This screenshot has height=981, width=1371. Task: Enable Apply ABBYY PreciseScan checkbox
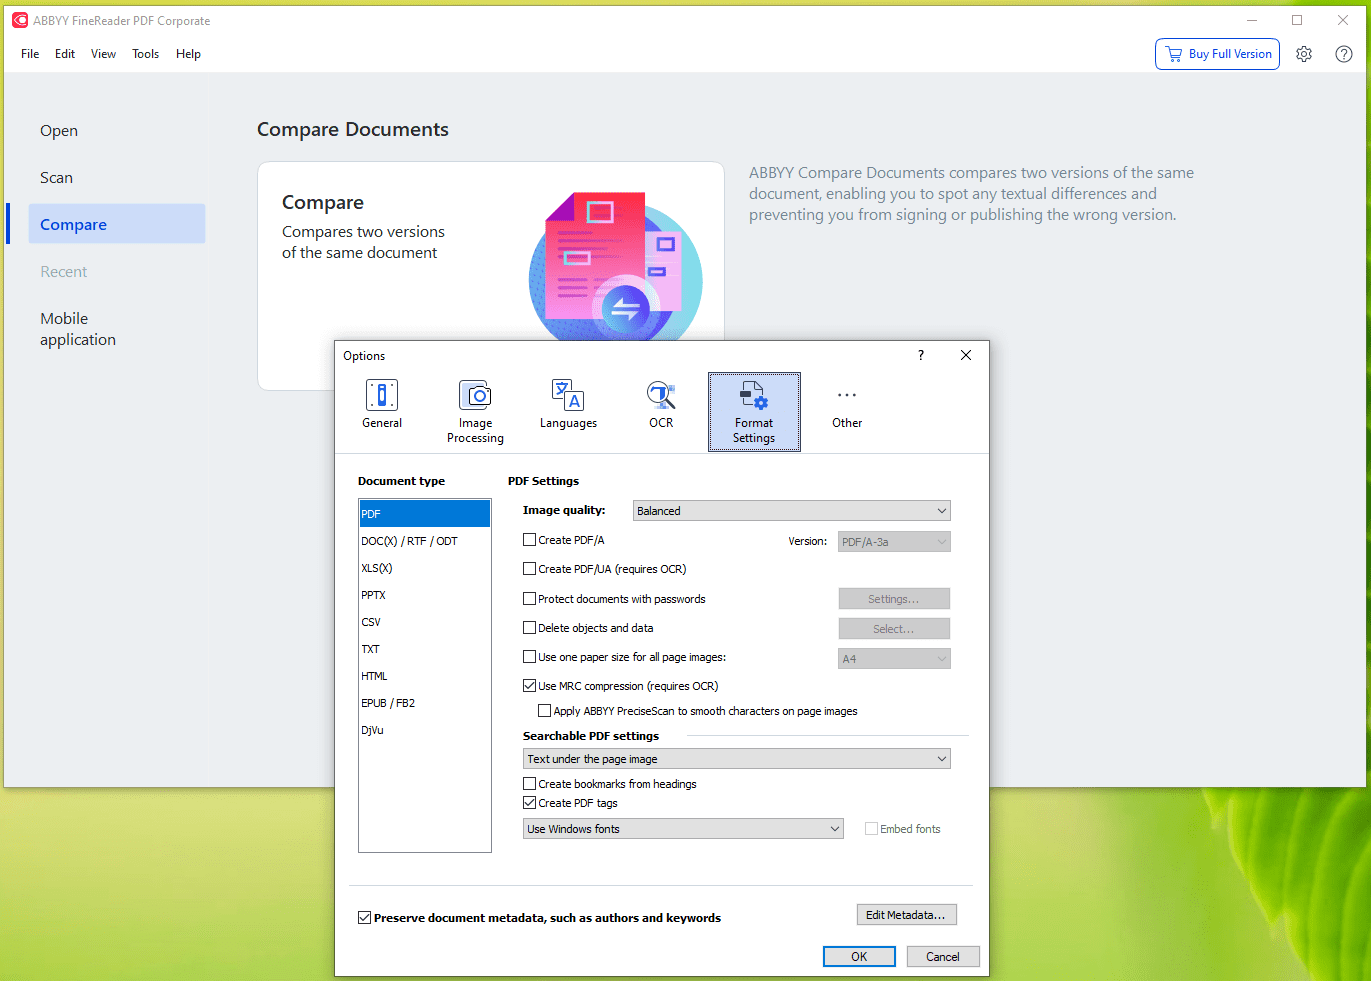(545, 711)
